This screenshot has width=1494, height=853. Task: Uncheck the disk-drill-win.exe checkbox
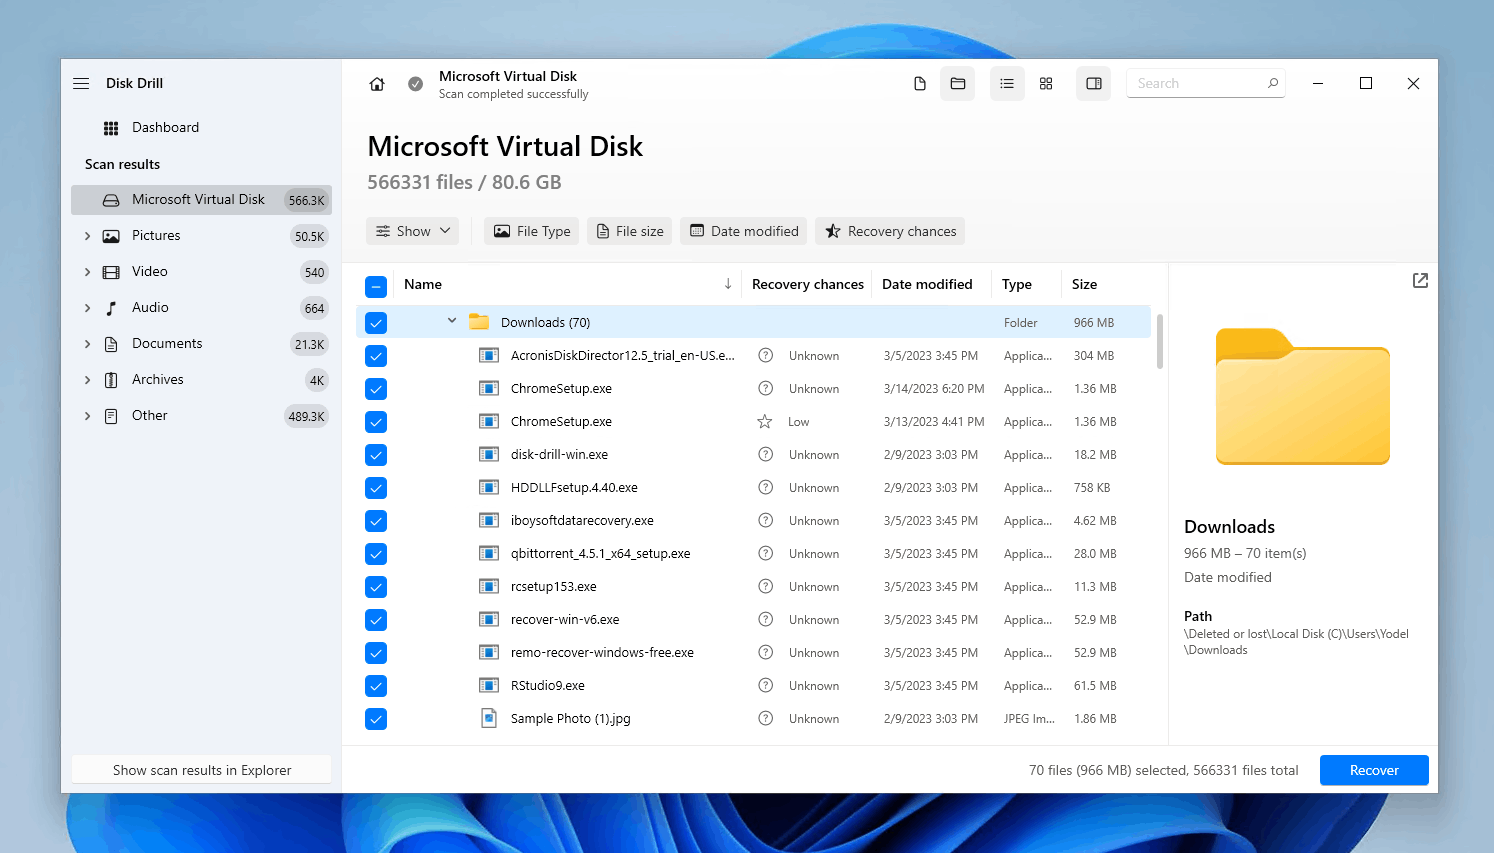tap(376, 455)
